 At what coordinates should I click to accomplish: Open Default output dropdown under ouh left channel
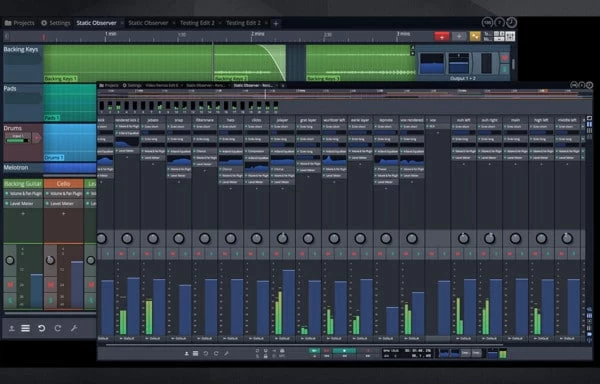(463, 338)
